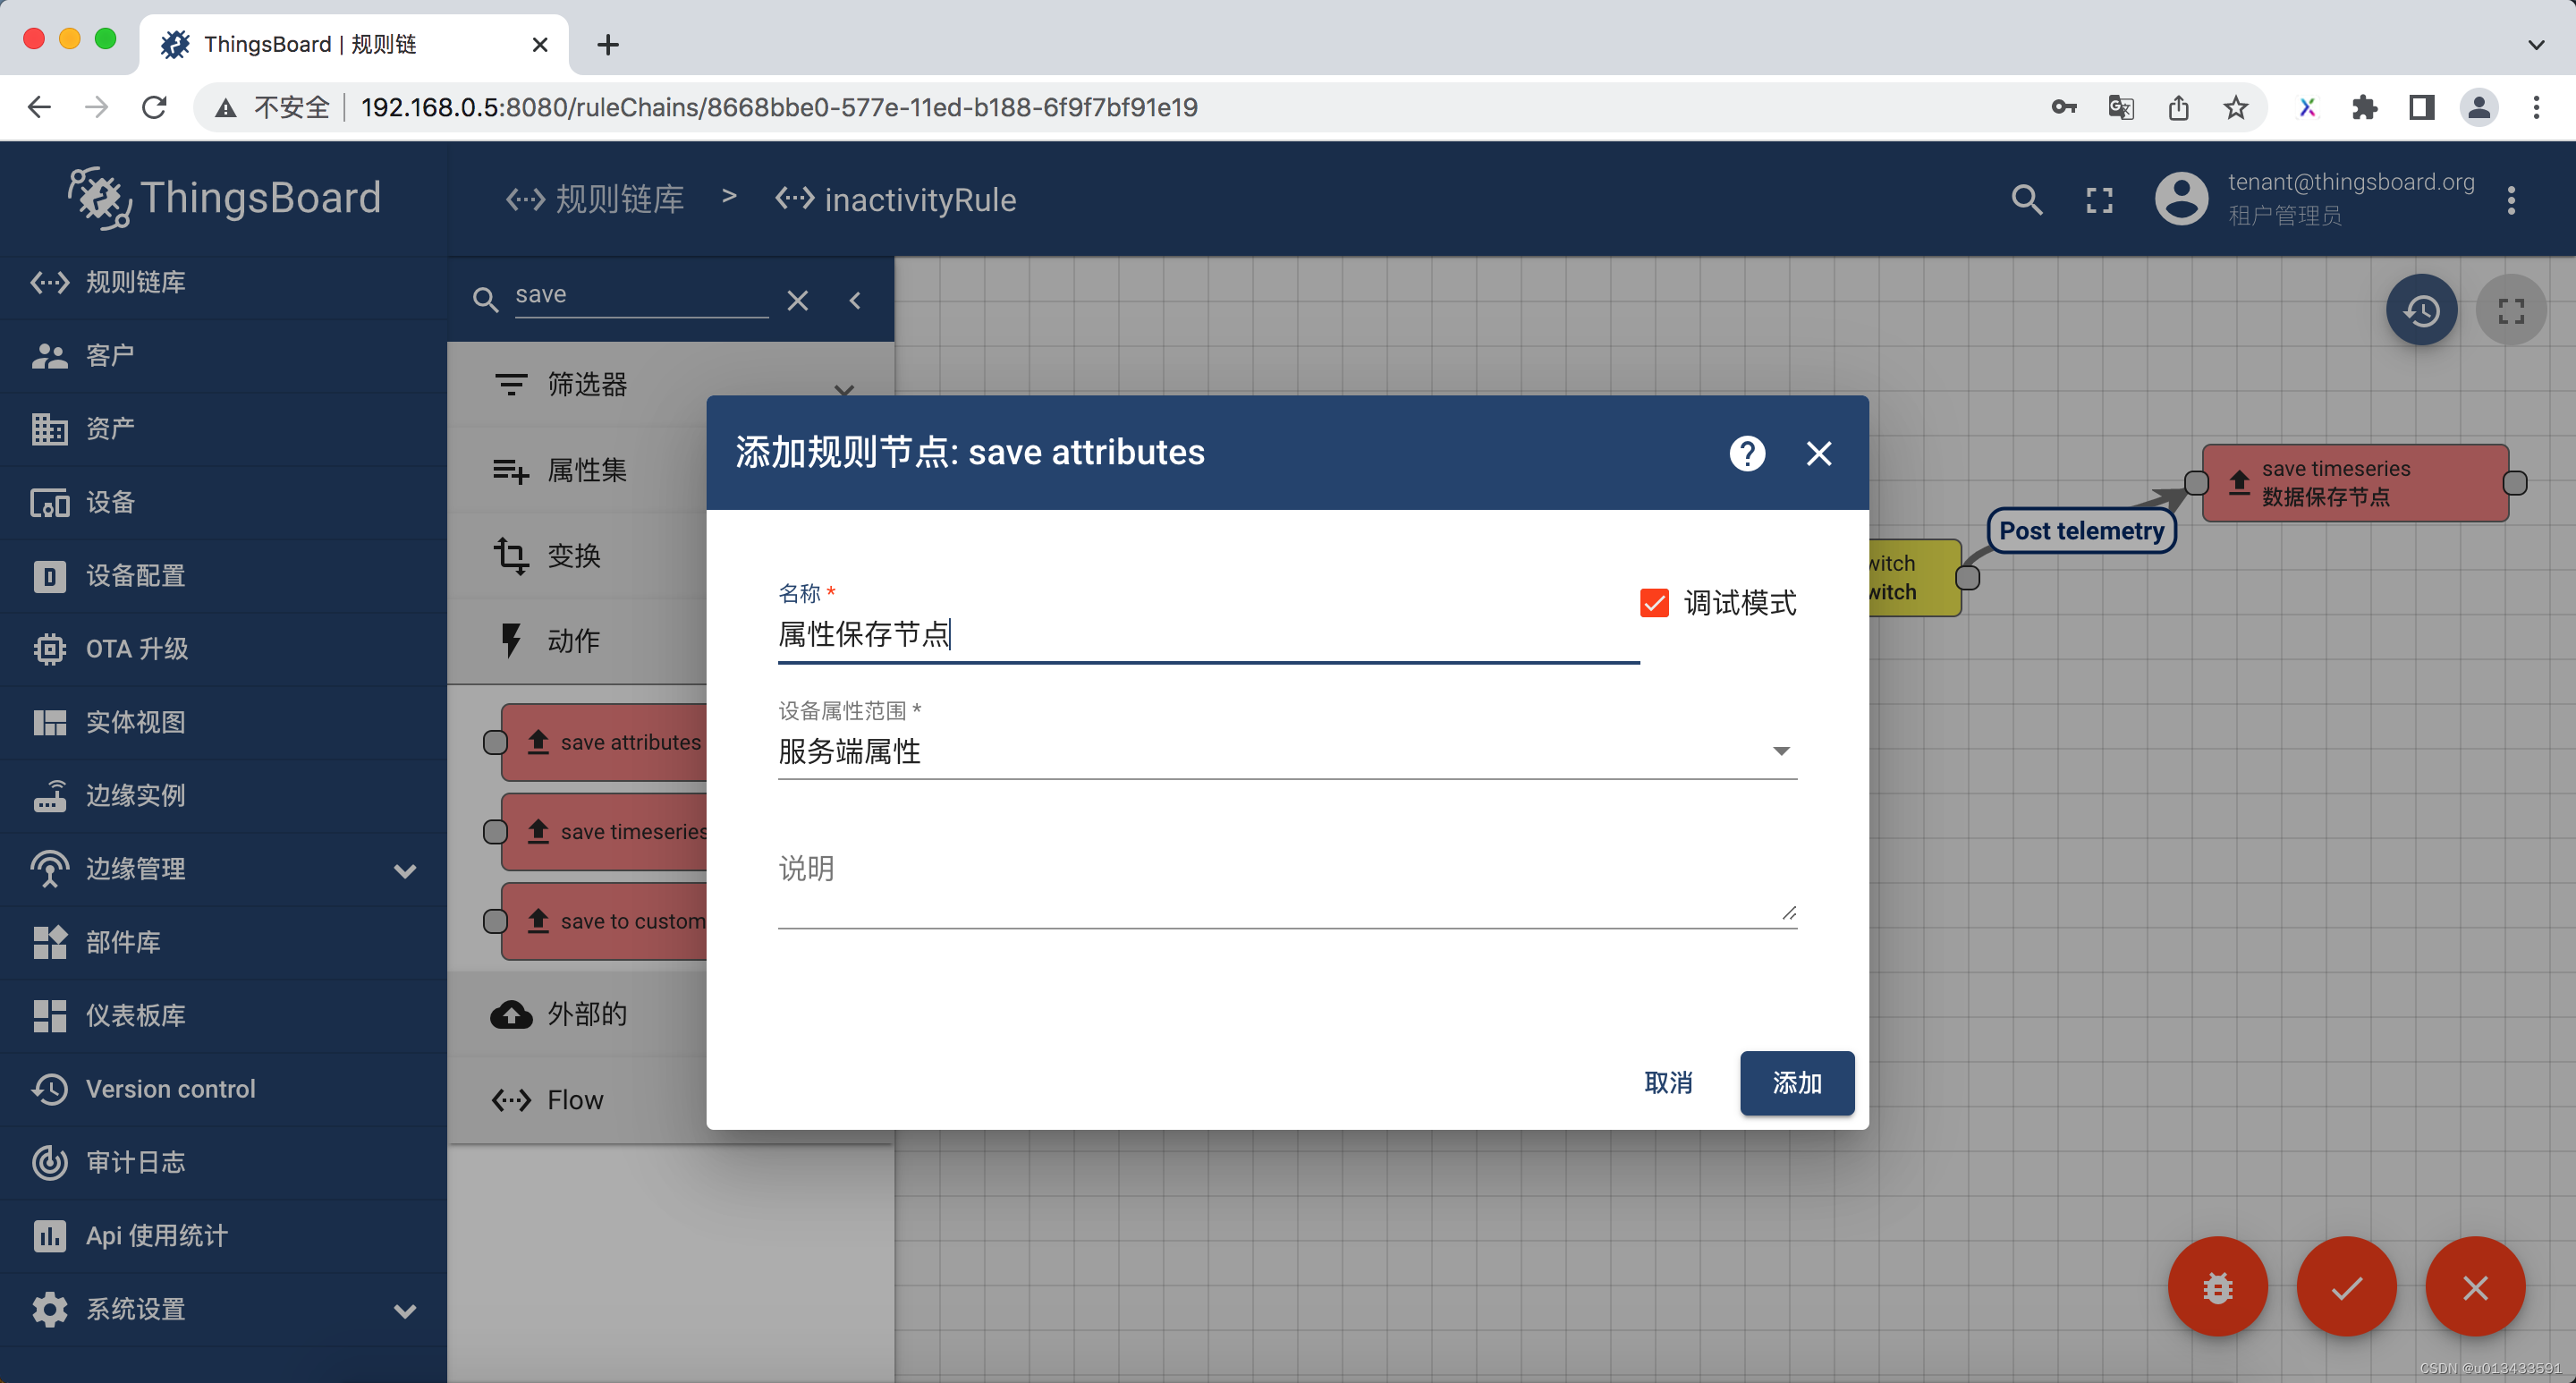2576x1383 pixels.
Task: Open a new browser tab
Action: click(607, 45)
